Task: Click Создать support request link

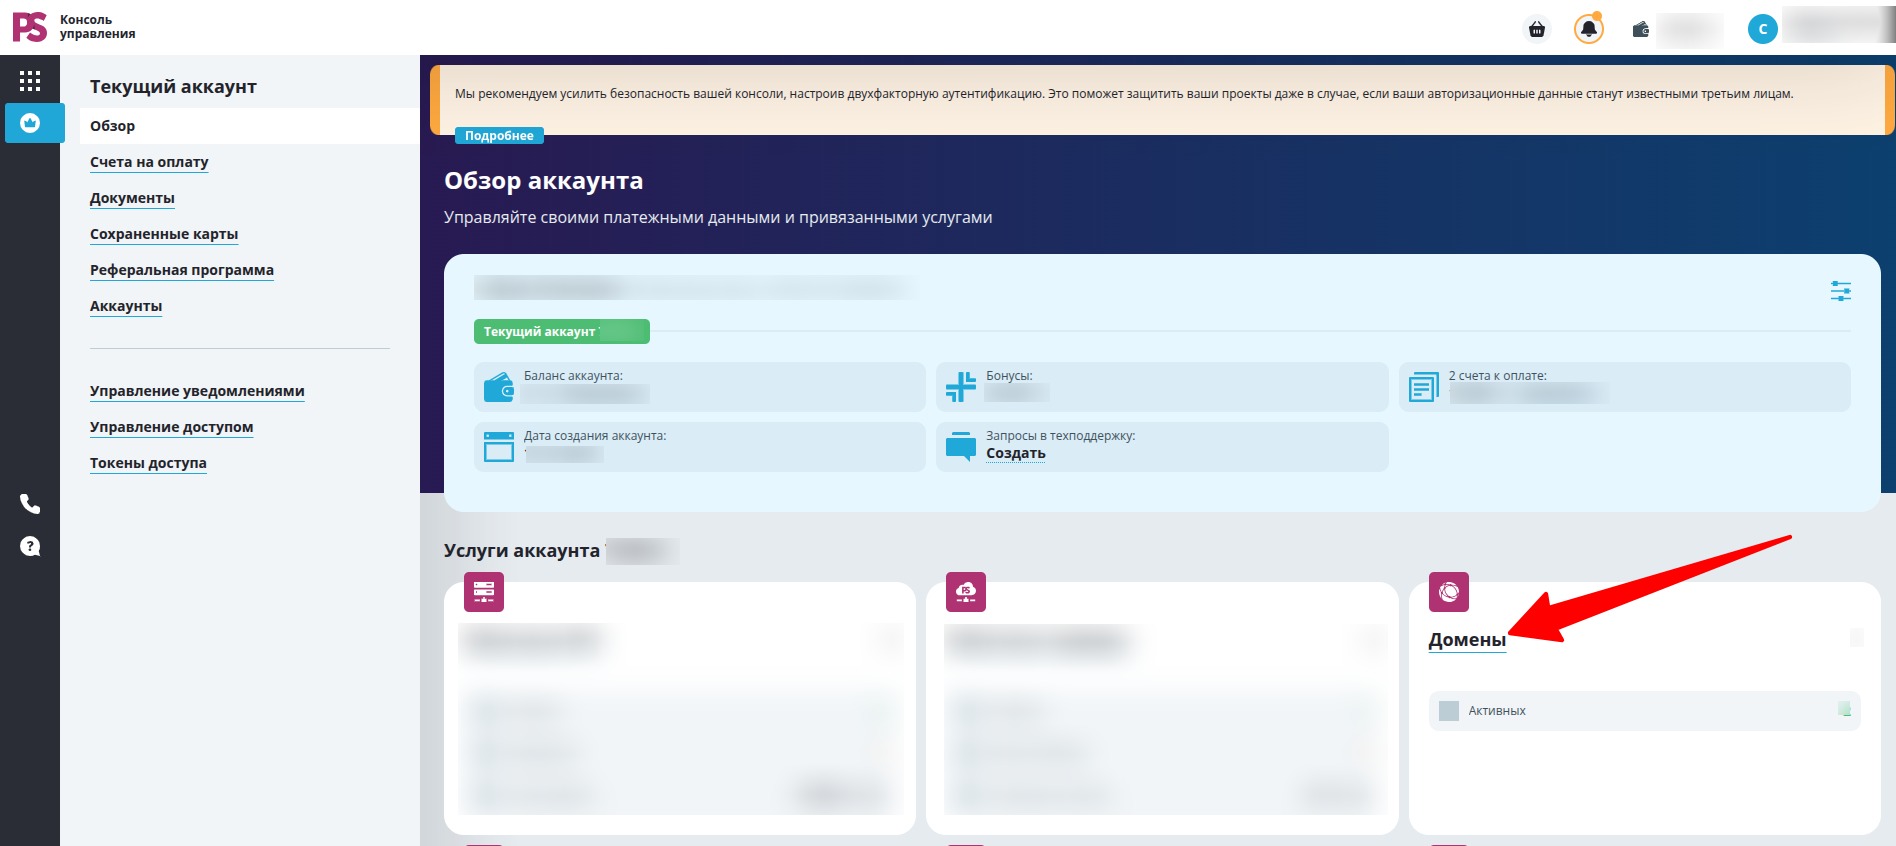Action: 1016,453
